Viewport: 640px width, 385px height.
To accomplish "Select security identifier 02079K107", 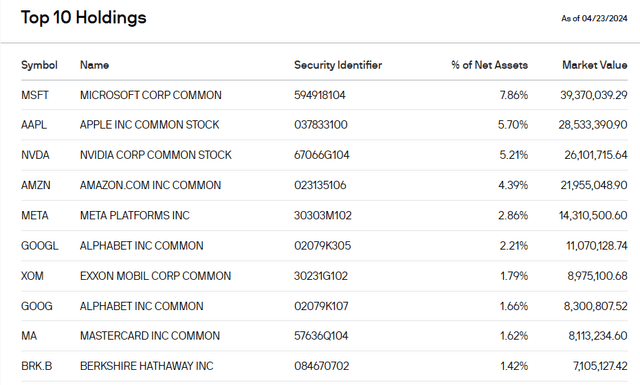I will pos(321,306).
